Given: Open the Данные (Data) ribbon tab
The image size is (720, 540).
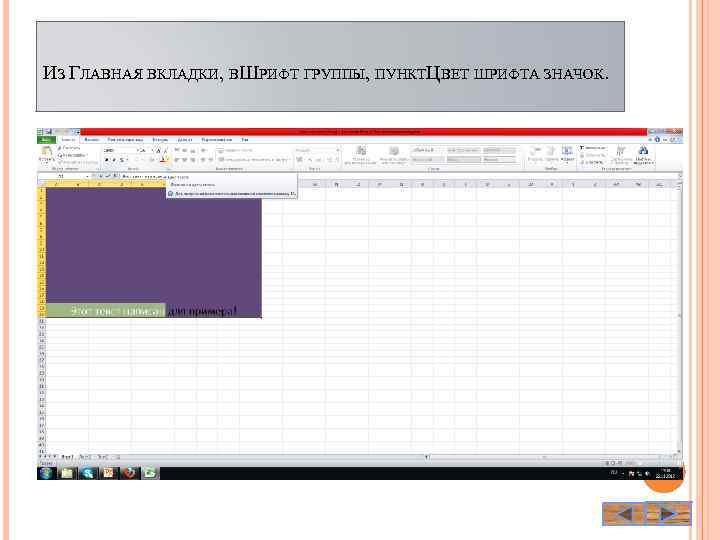Looking at the screenshot, I should [185, 140].
